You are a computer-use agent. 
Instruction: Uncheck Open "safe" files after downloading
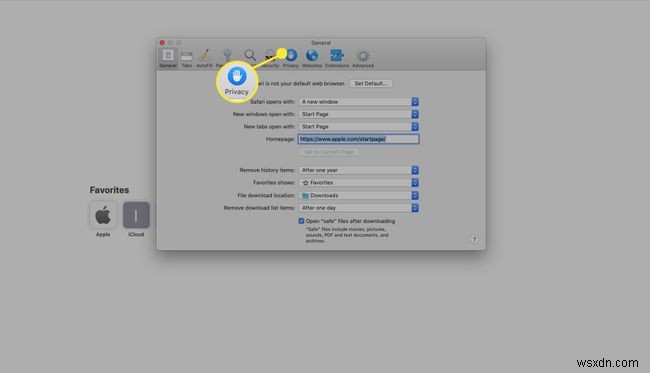pos(301,221)
